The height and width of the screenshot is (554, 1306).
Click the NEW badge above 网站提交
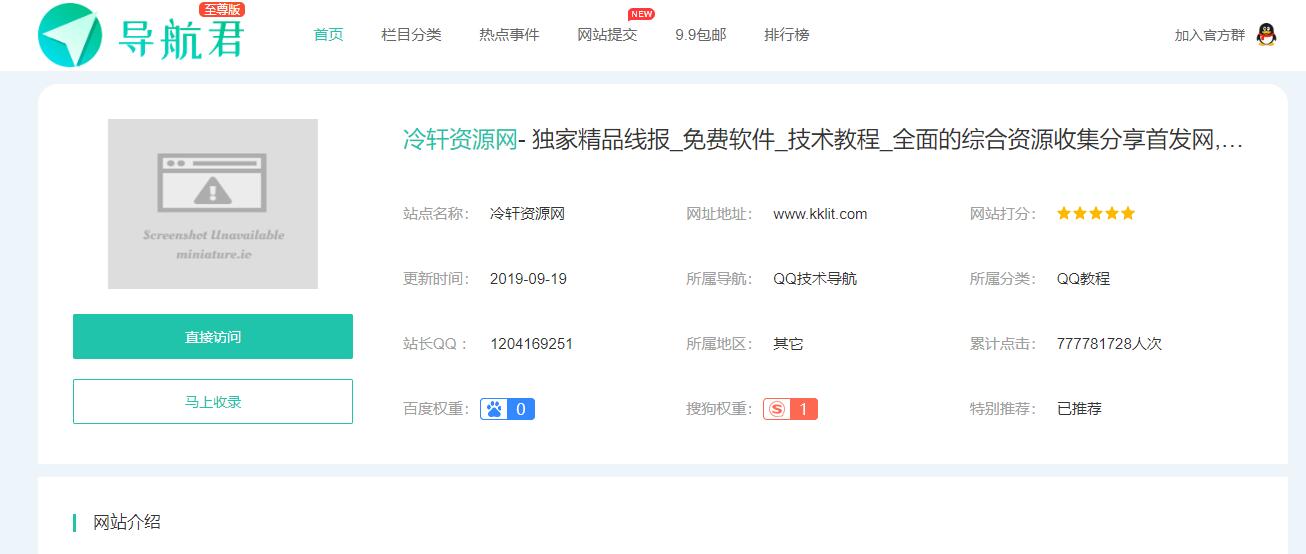641,14
